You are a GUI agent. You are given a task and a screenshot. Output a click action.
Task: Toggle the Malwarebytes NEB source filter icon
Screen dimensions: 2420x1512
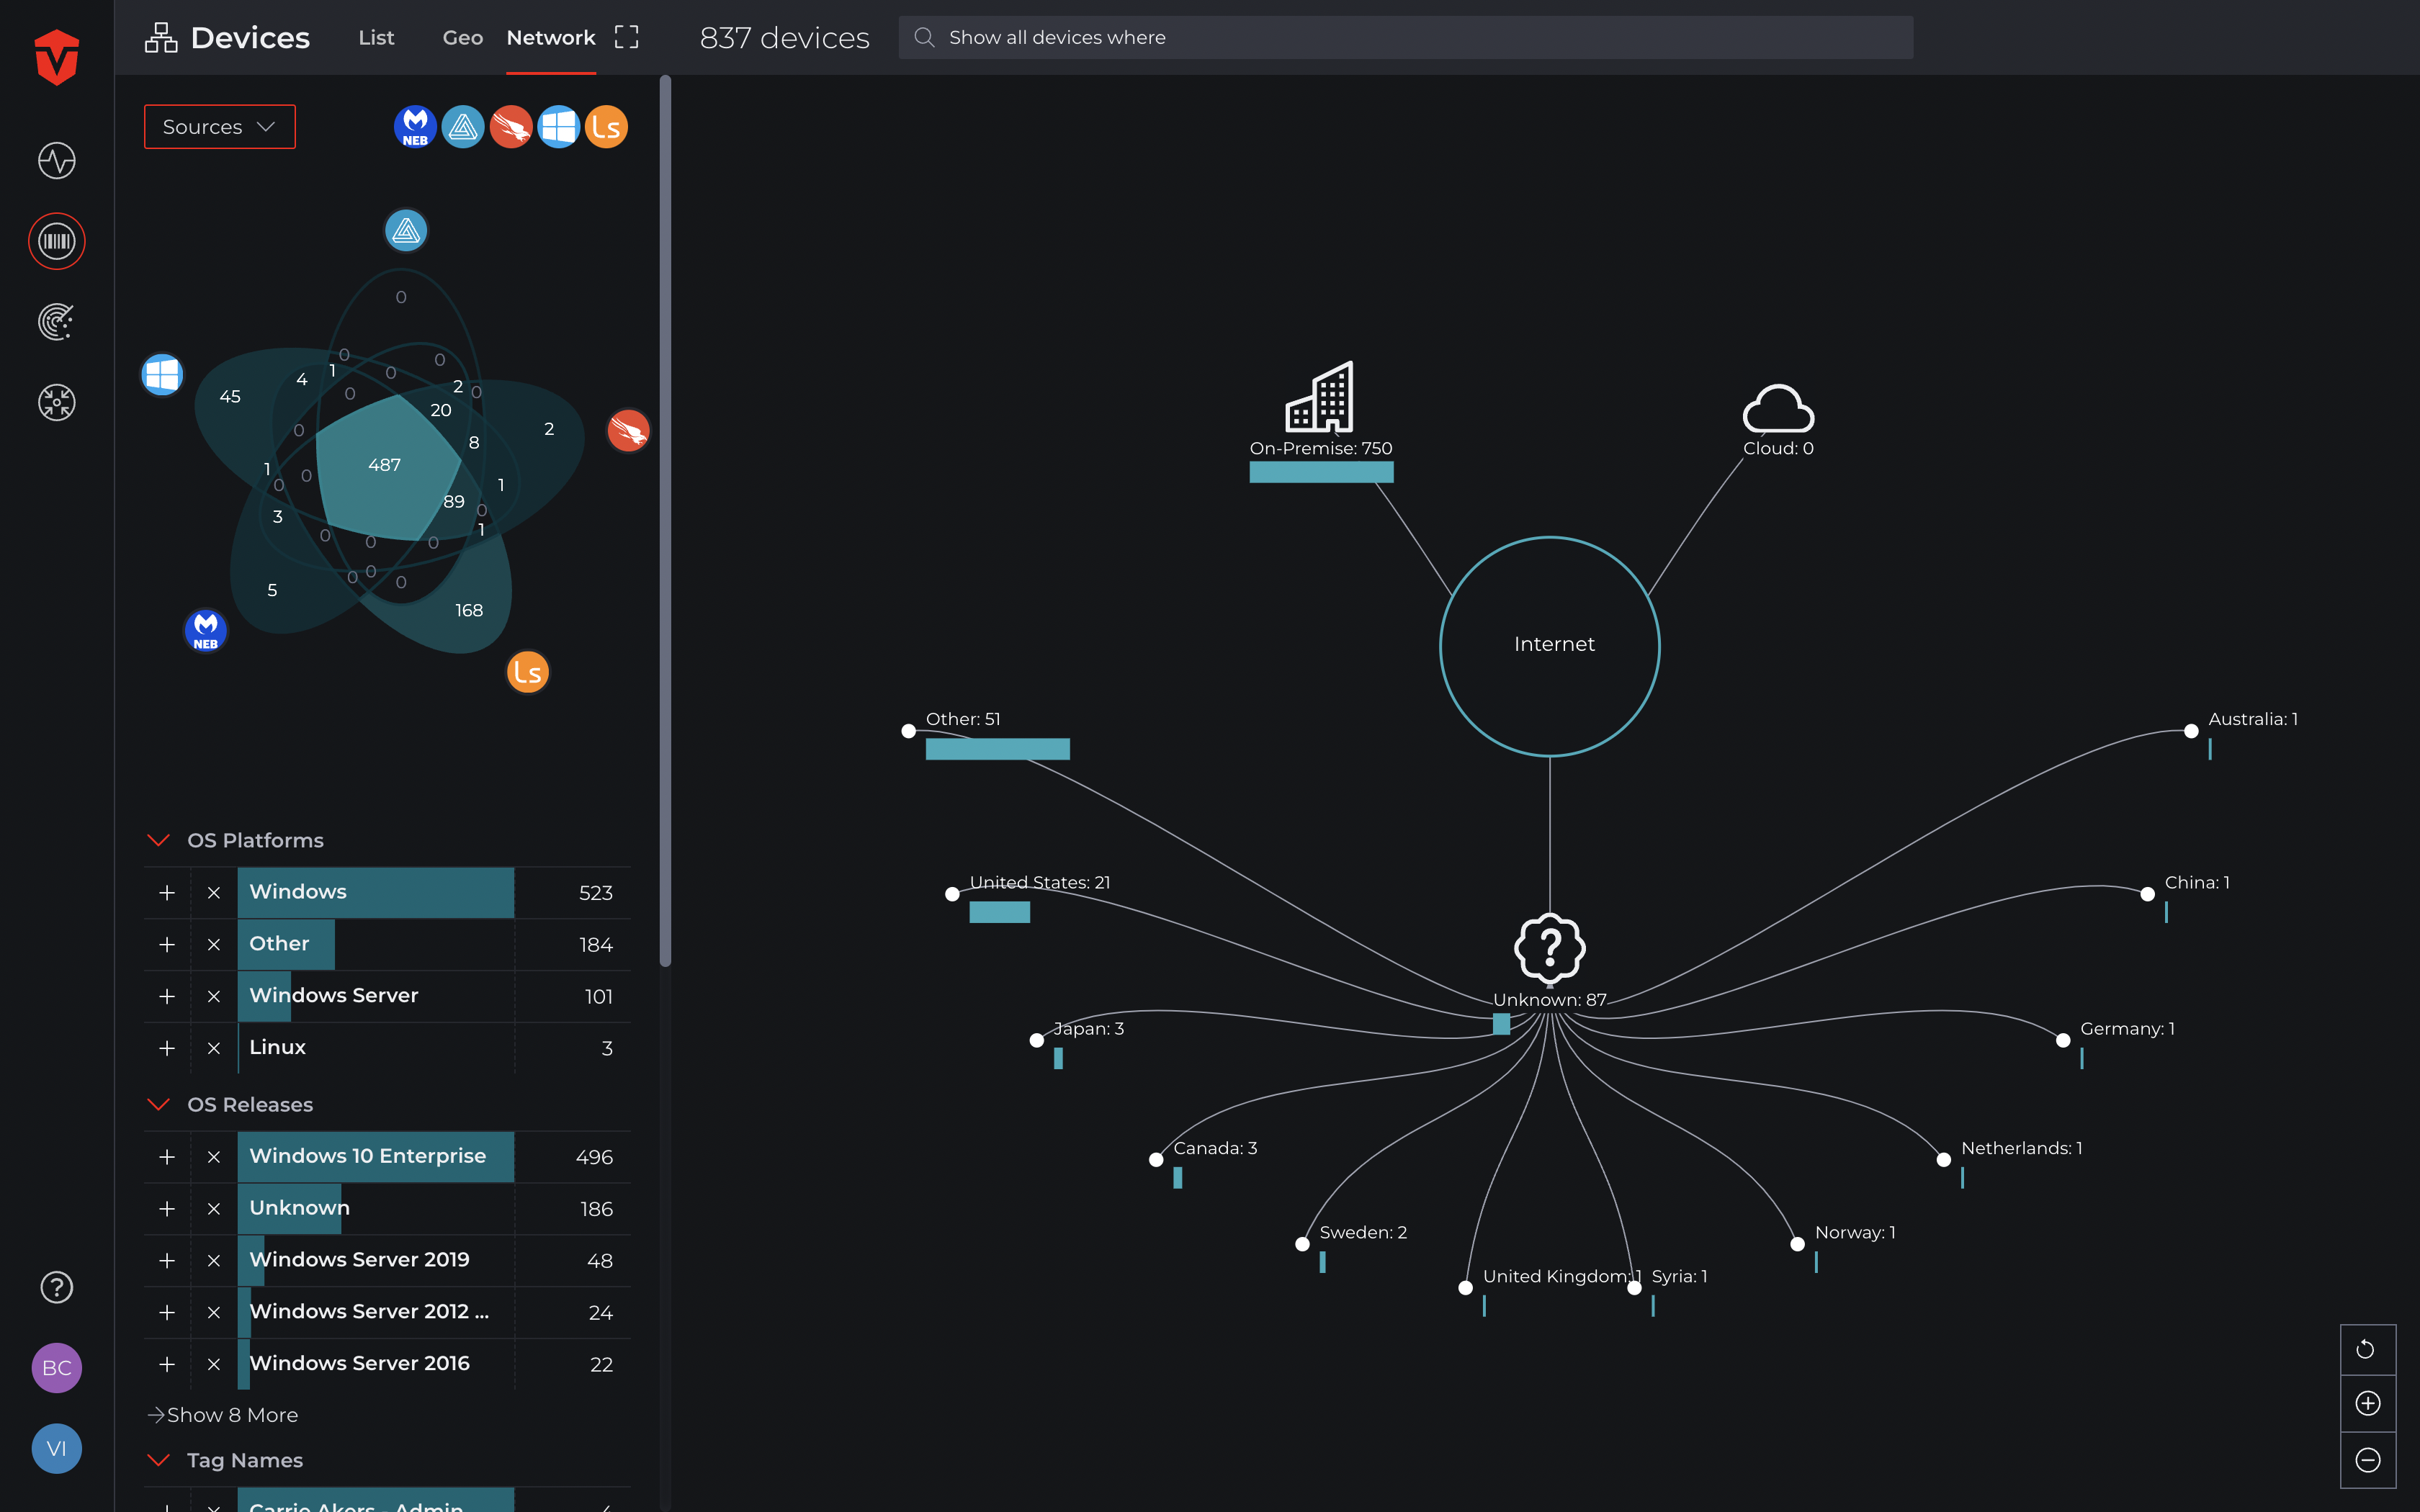click(x=414, y=127)
